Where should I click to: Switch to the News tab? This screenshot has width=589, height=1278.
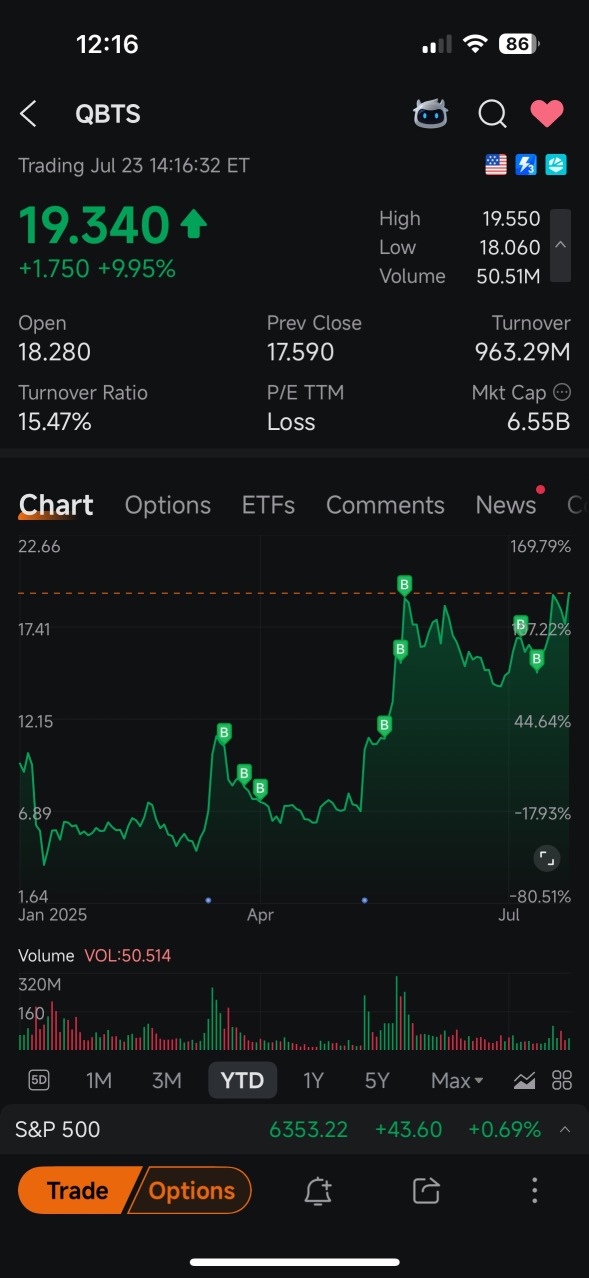pos(506,505)
